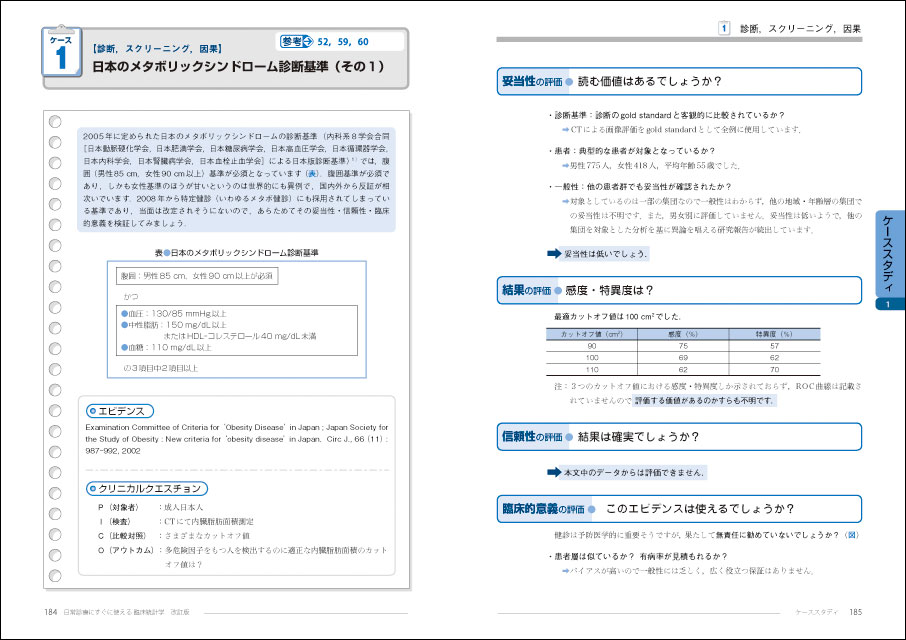This screenshot has height=640, width=906.
Task: Select the 妥当性の評価 section header
Action: [531, 81]
